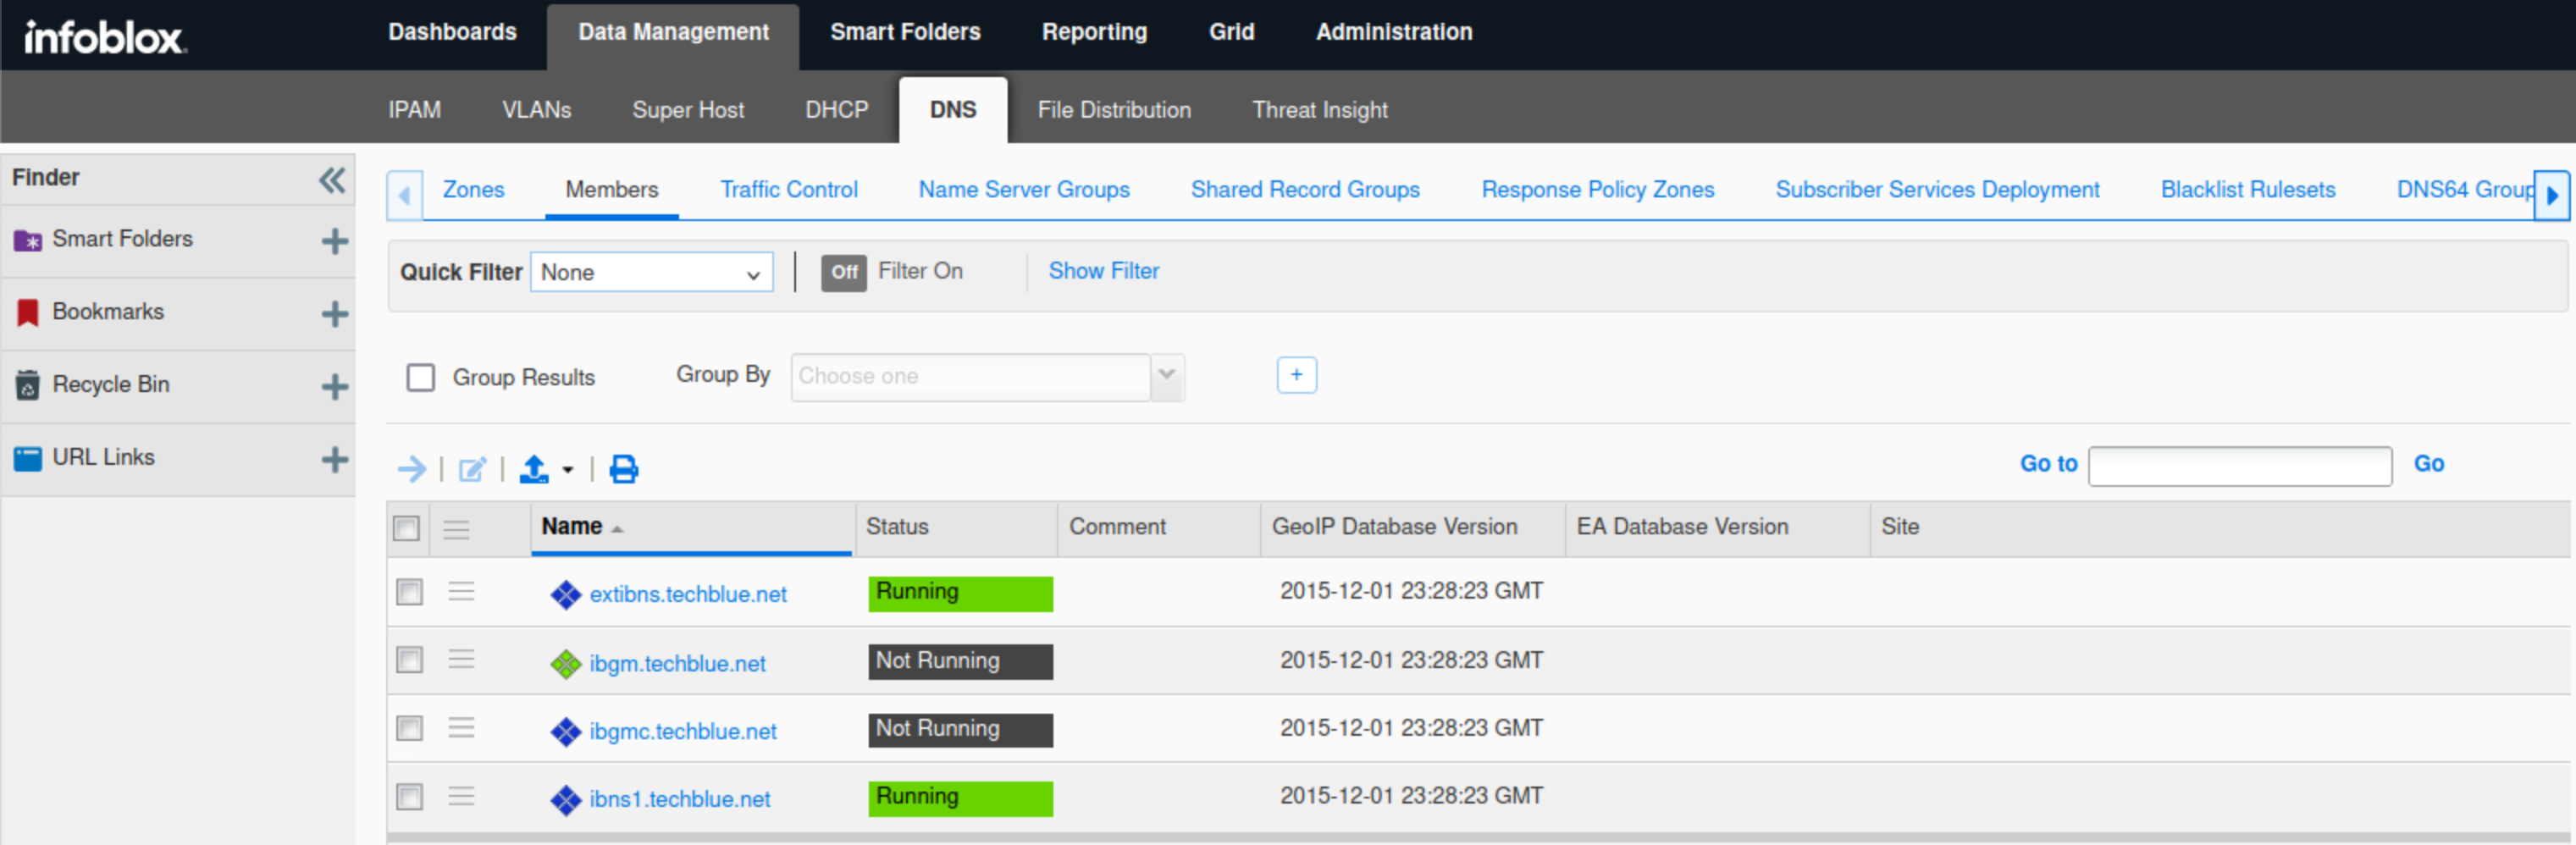The image size is (2576, 845).
Task: Switch to the Zones tab
Action: click(473, 190)
